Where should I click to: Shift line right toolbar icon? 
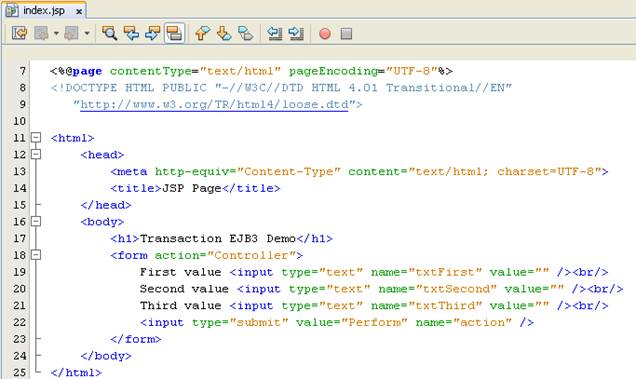(x=296, y=33)
